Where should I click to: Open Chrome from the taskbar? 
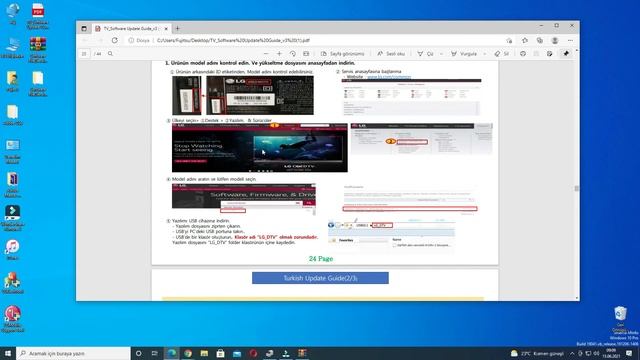[x=188, y=353]
